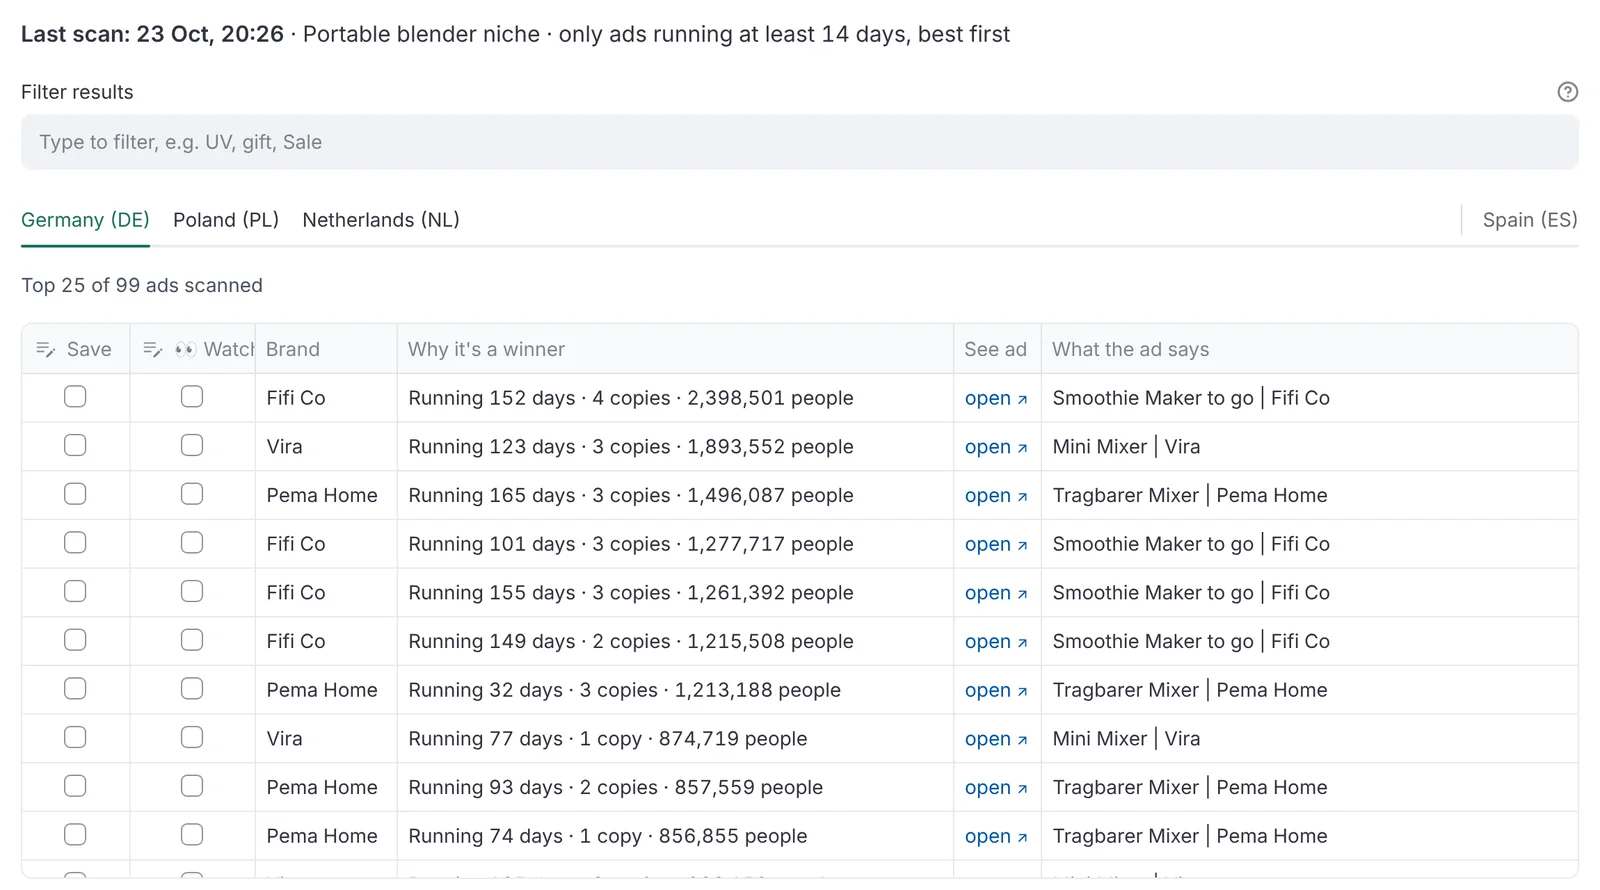This screenshot has width=1600, height=890.
Task: Open the help icon beside Filter results
Action: click(x=1567, y=92)
